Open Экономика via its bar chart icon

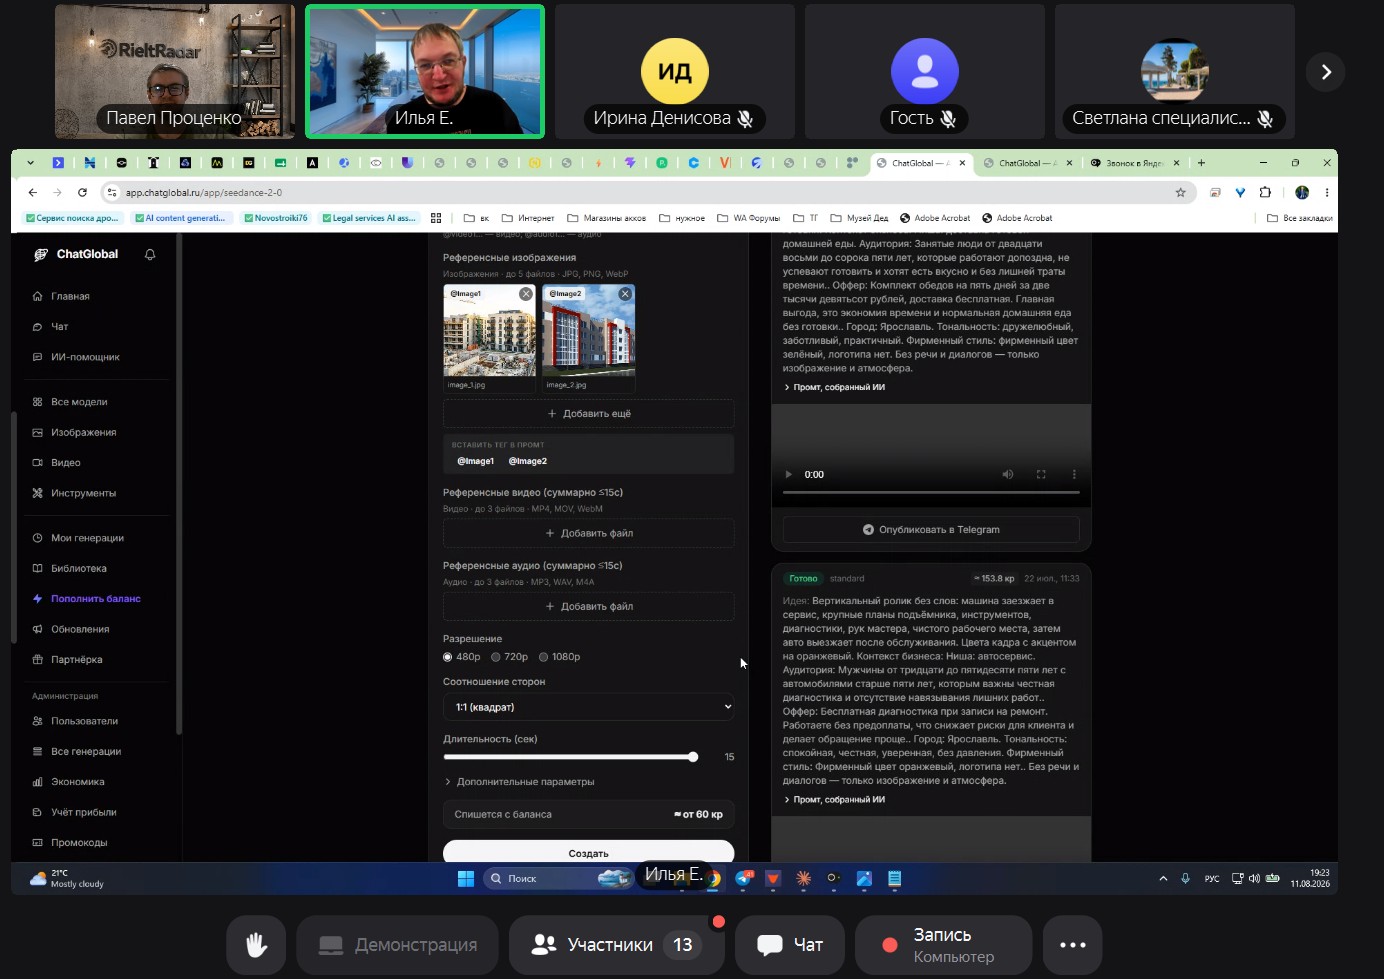tap(37, 782)
